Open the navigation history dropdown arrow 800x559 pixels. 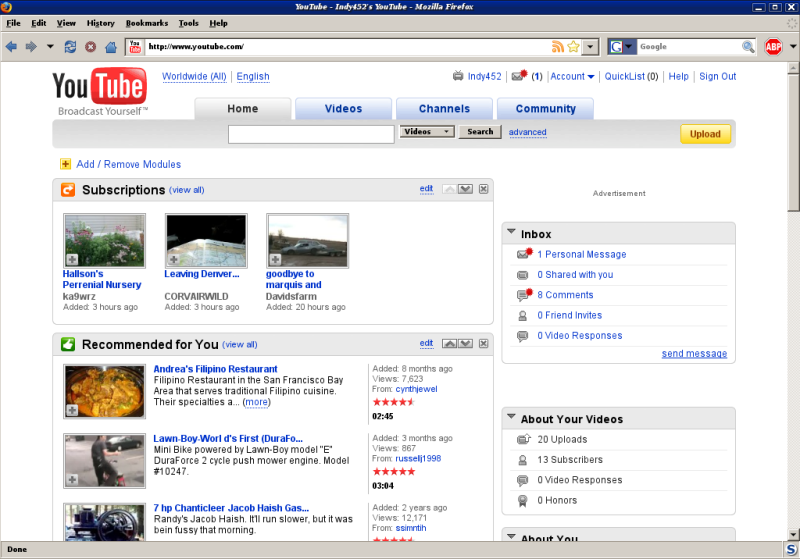click(50, 47)
